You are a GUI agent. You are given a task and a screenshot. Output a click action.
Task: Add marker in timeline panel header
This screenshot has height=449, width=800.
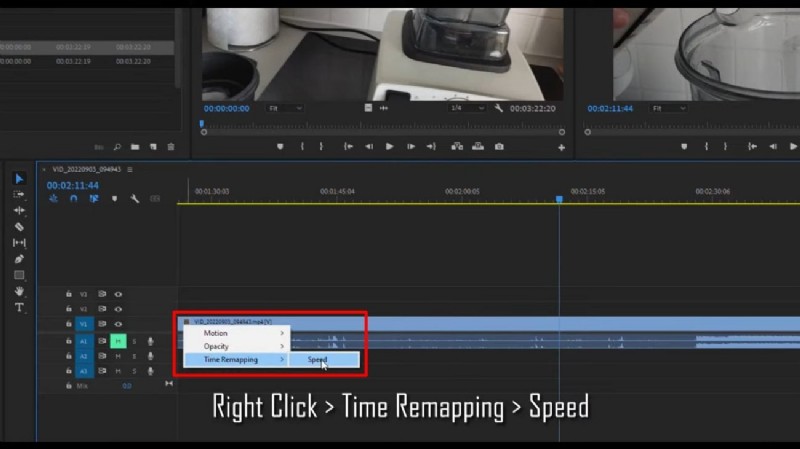(114, 198)
